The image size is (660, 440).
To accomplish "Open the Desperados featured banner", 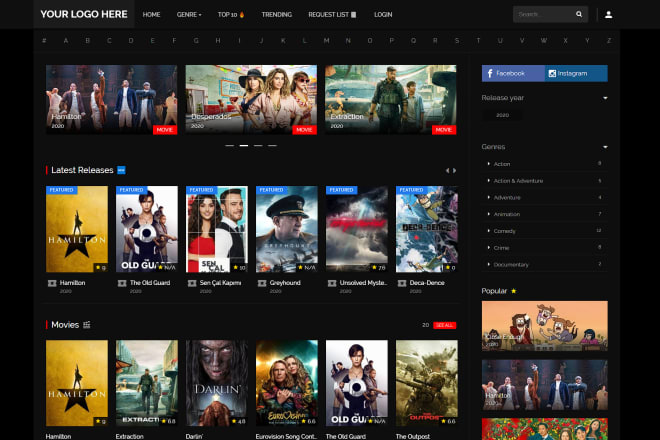I will pos(251,100).
